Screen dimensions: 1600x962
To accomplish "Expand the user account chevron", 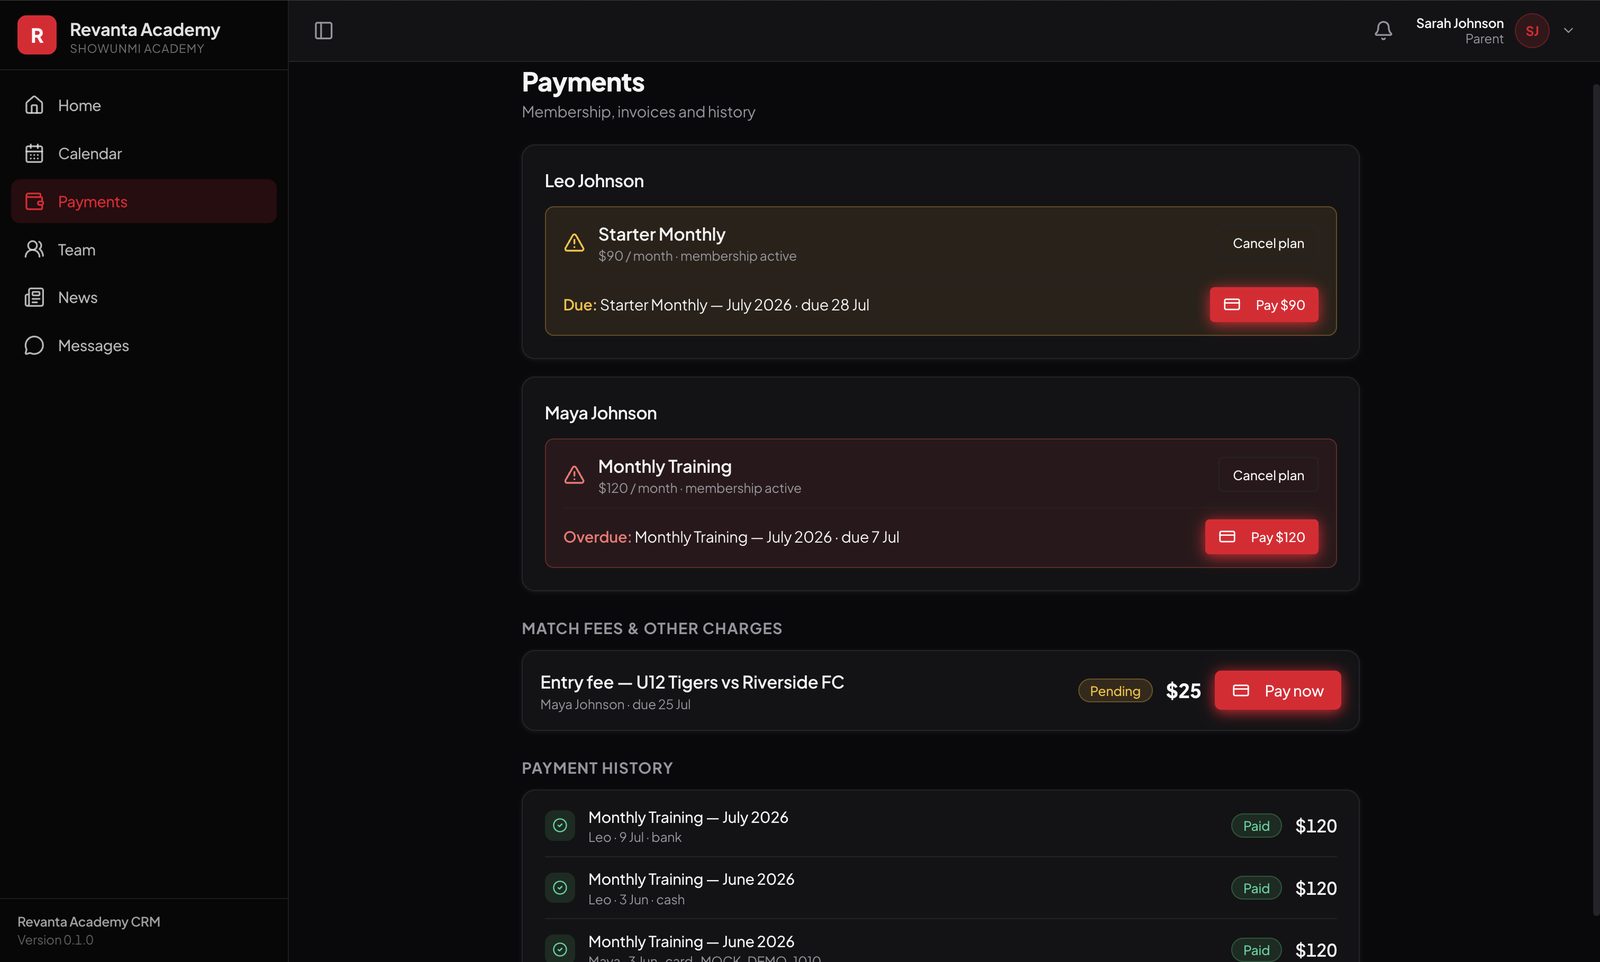I will click(1568, 31).
